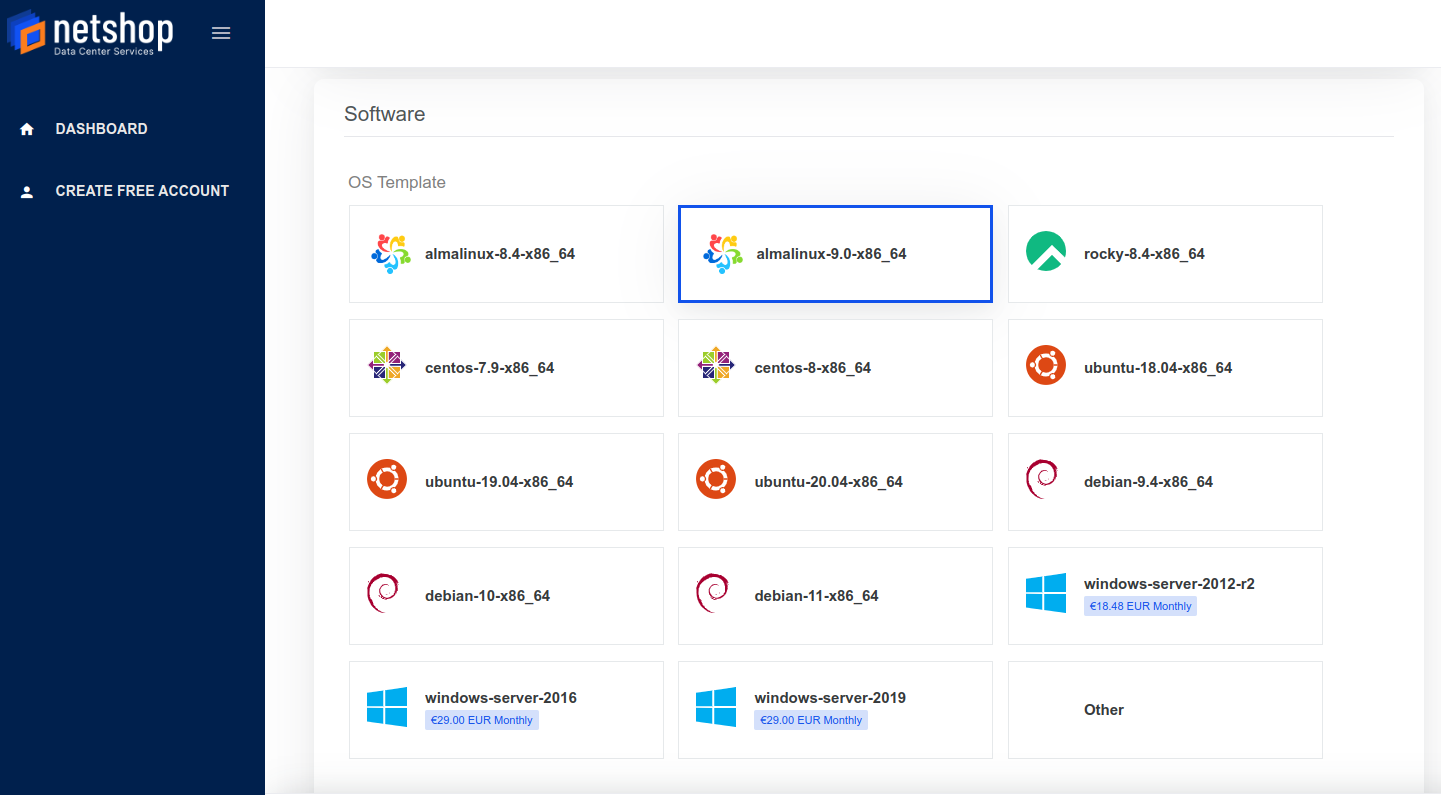
Task: Select the Other OS template option
Action: [x=1165, y=710]
